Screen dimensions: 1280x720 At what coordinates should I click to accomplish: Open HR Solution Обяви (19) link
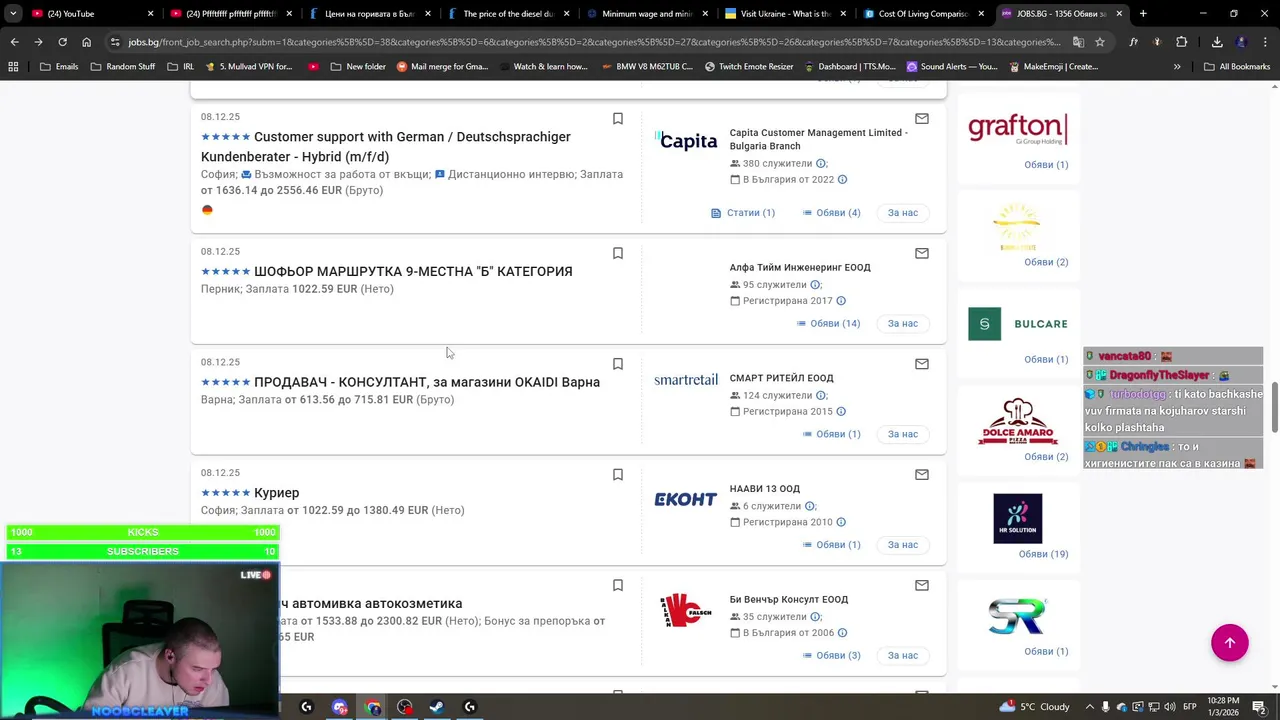coord(1043,554)
